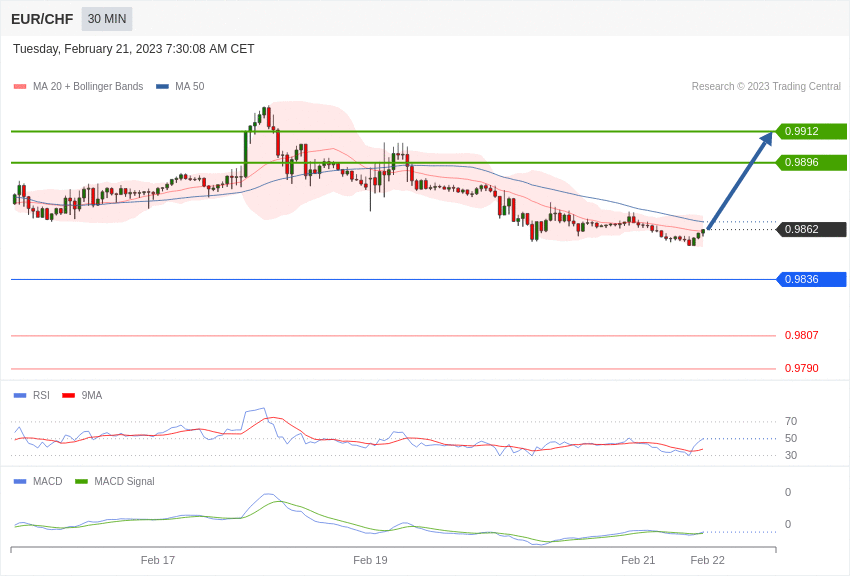Click the 0.9807 support level label

802,335
